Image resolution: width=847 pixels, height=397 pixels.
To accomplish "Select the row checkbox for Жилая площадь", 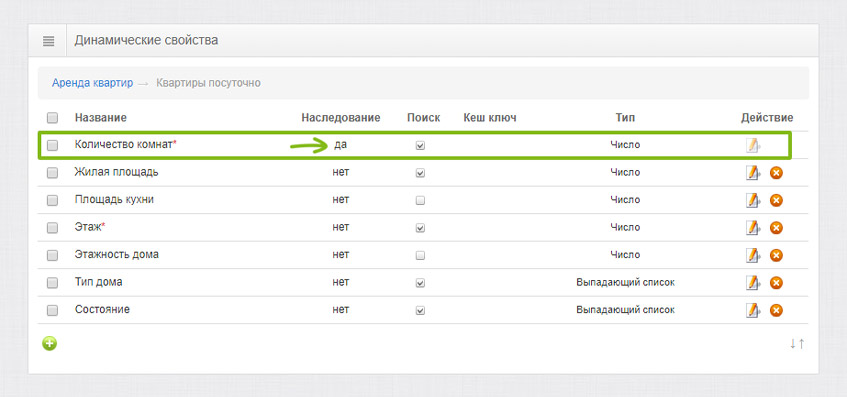I will click(x=52, y=173).
